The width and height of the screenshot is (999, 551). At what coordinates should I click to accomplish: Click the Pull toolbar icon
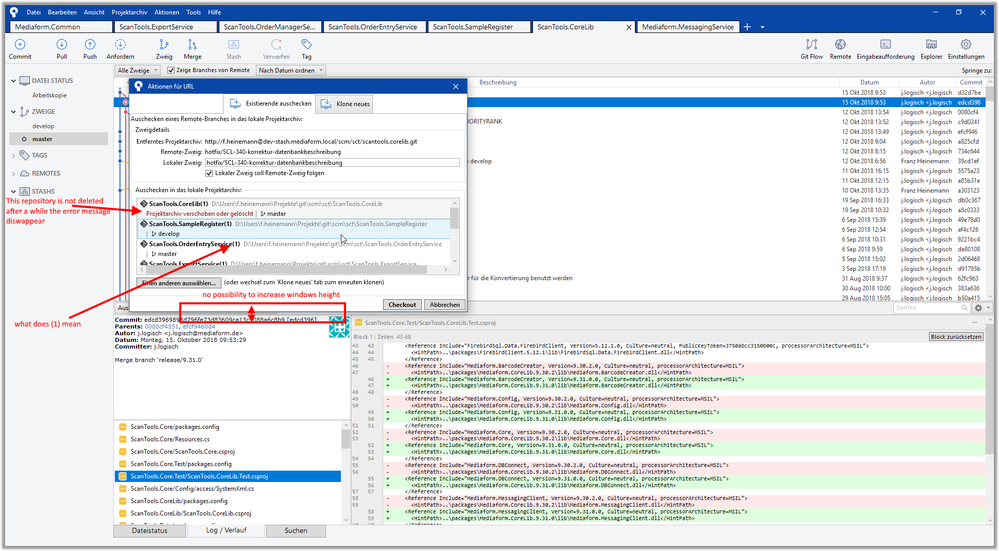61,45
